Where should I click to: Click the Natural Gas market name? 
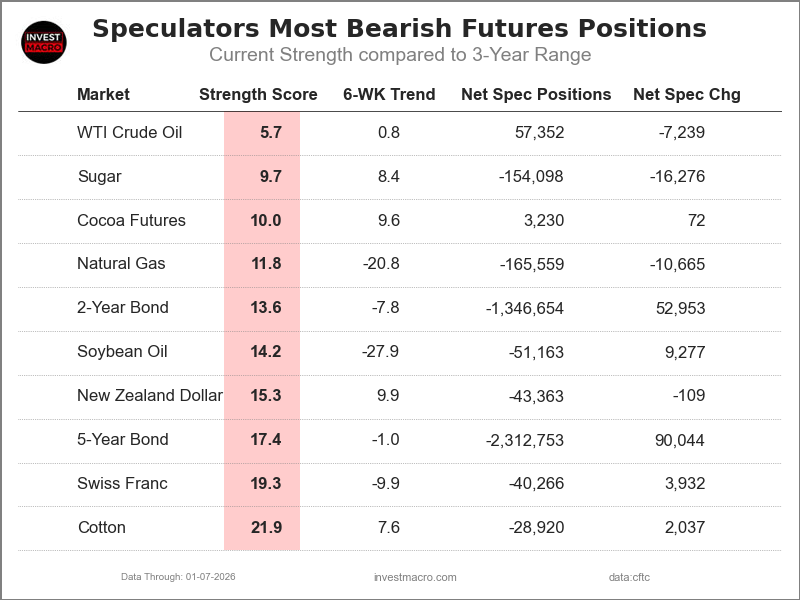tap(121, 264)
